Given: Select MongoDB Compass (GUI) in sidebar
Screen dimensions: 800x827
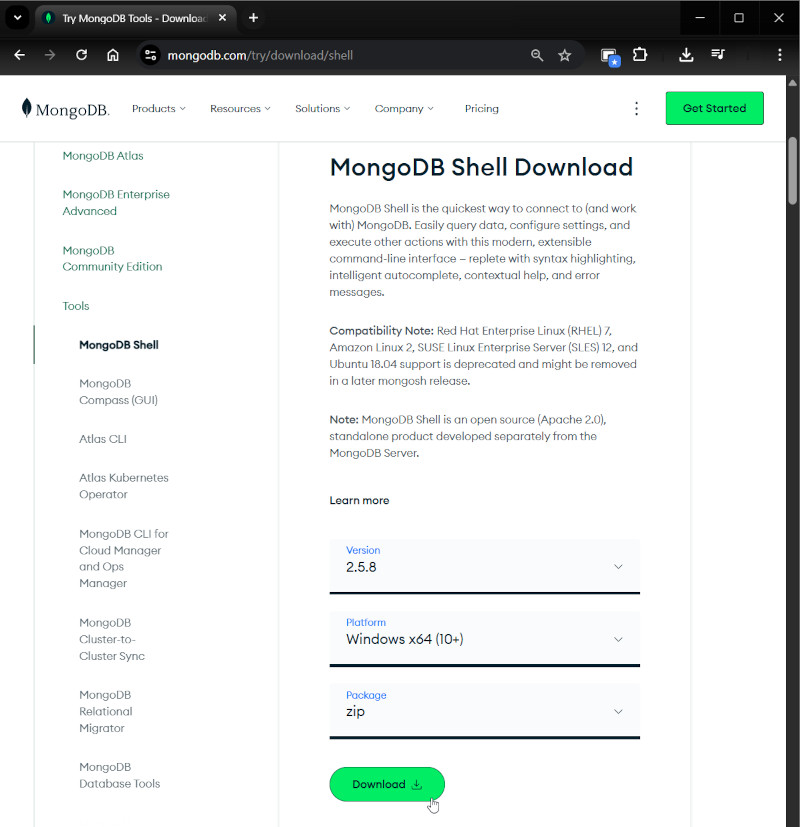Looking at the screenshot, I should coord(118,392).
